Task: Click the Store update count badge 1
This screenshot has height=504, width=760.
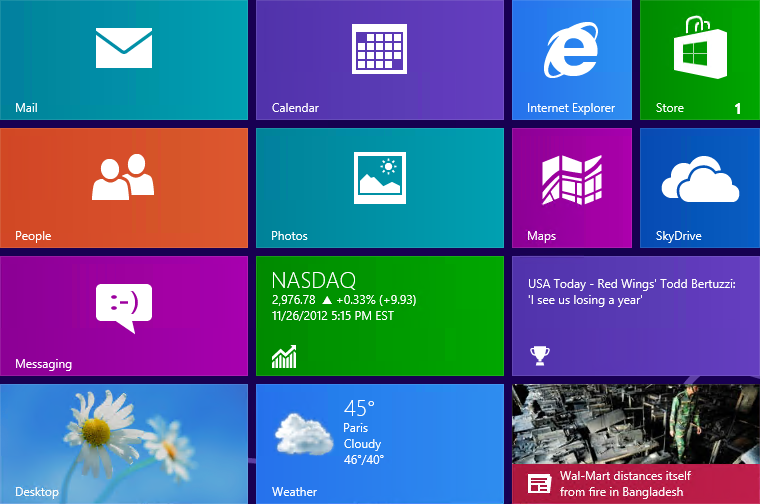Action: (738, 108)
